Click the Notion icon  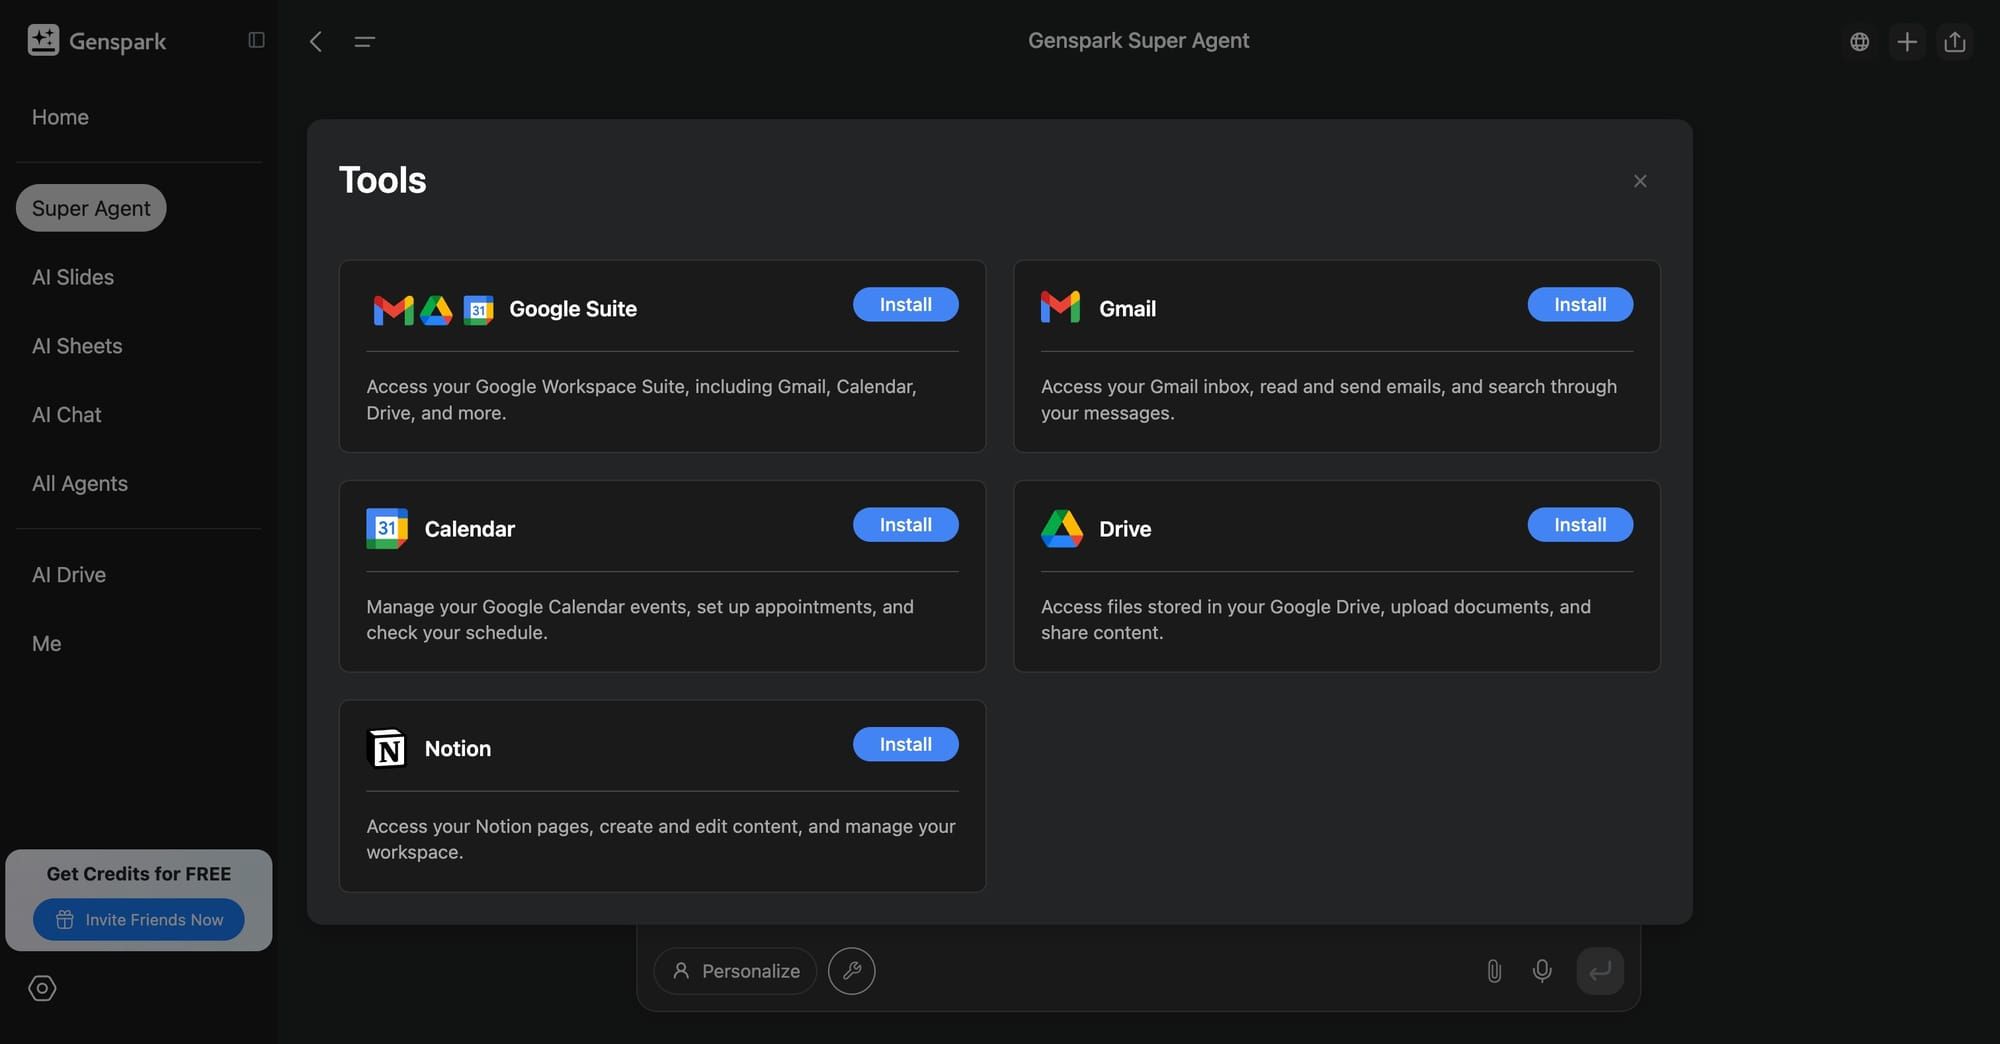(x=387, y=747)
